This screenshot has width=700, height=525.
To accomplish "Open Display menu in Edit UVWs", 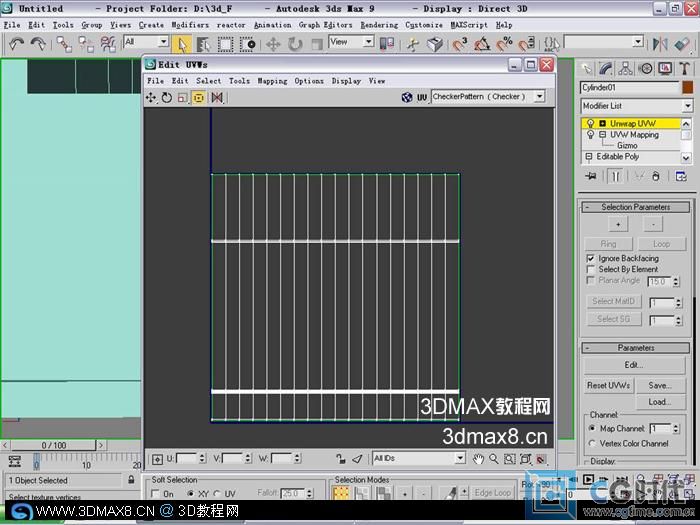I will [346, 81].
